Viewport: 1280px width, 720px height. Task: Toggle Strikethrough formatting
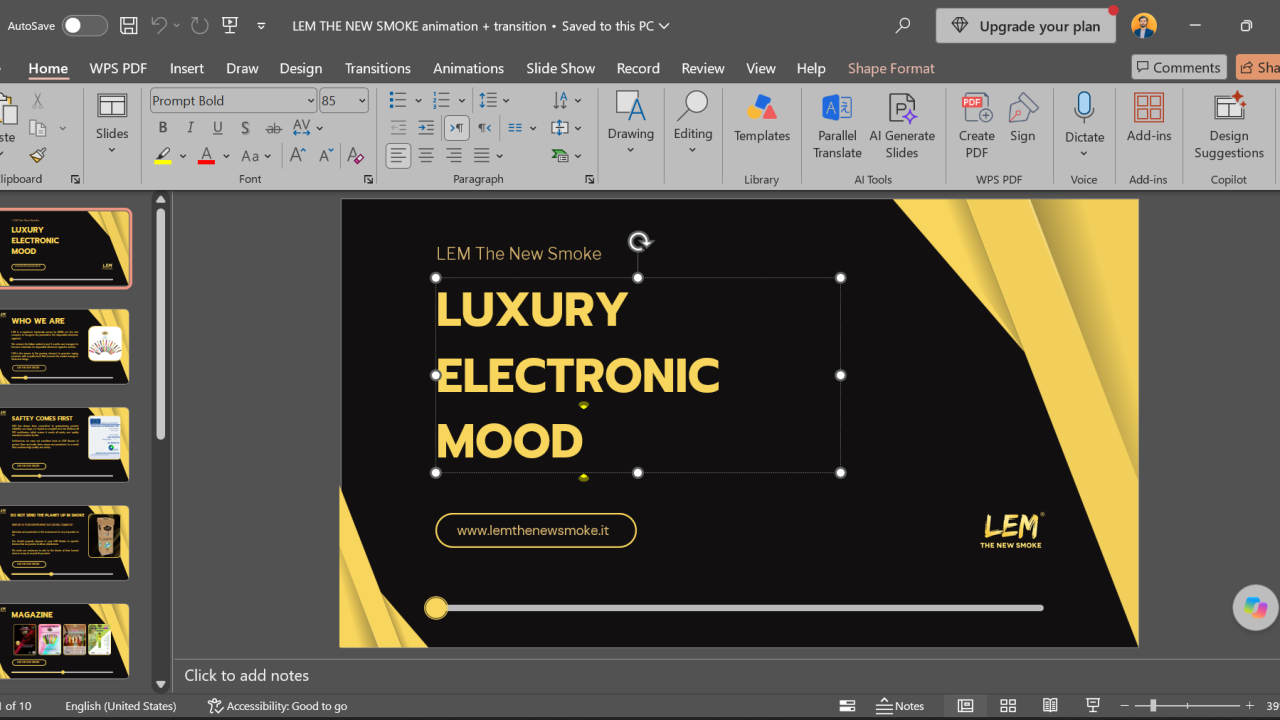273,128
